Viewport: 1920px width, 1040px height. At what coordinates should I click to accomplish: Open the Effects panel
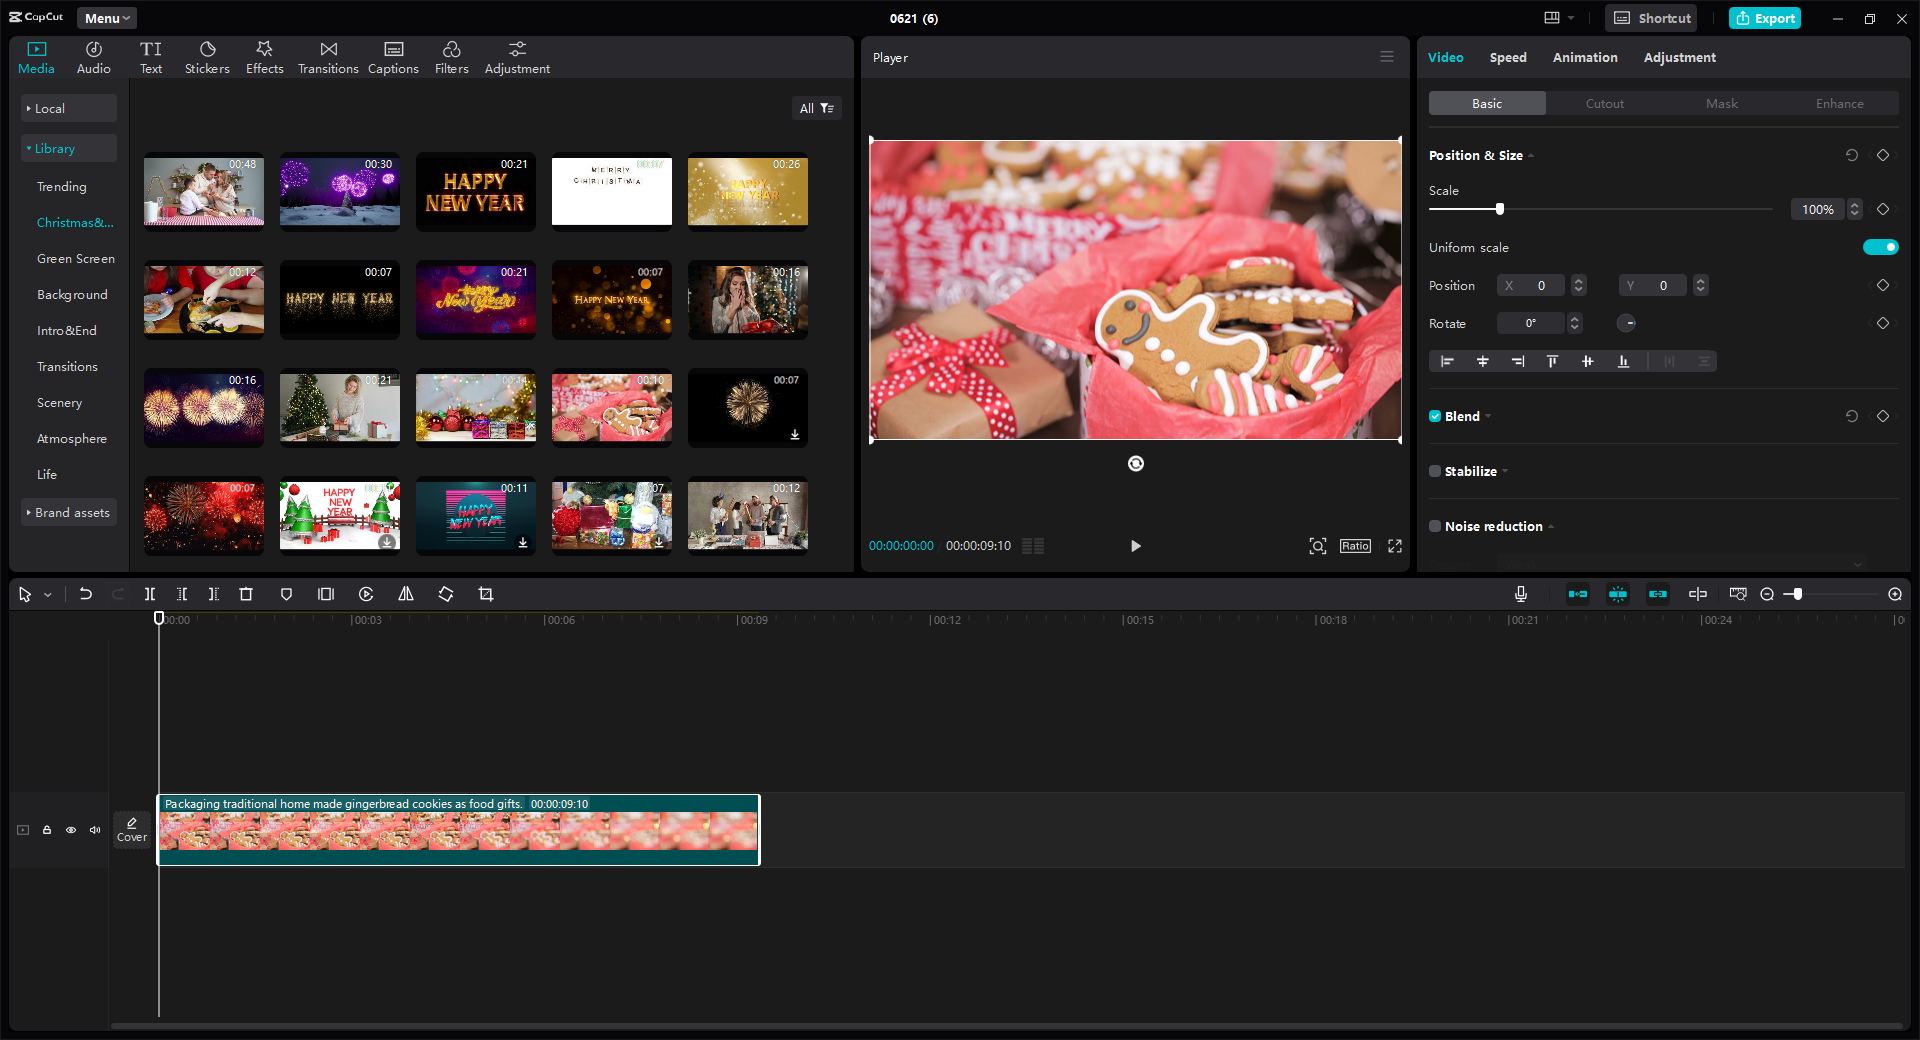pos(264,57)
